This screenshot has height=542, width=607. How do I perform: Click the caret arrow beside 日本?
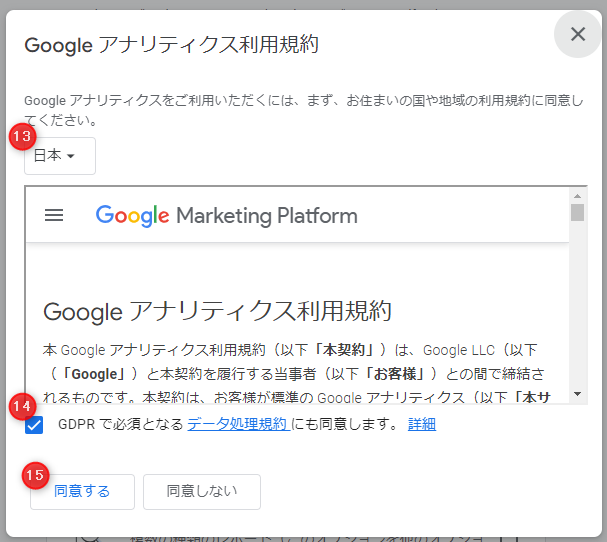click(x=70, y=156)
